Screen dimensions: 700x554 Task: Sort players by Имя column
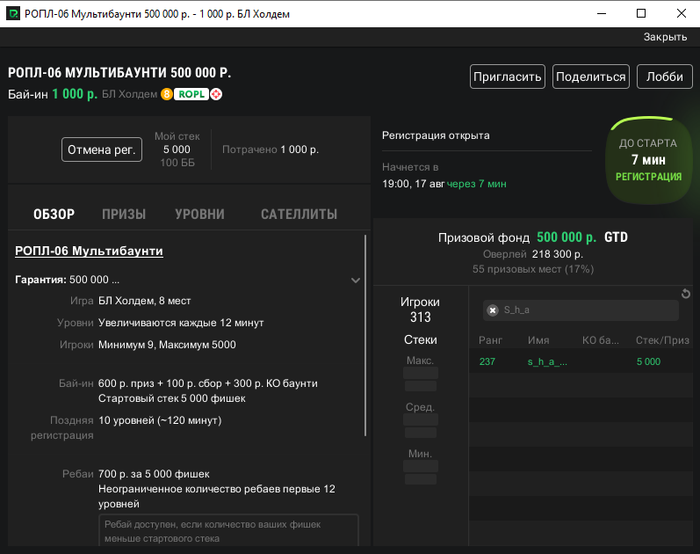click(x=538, y=340)
